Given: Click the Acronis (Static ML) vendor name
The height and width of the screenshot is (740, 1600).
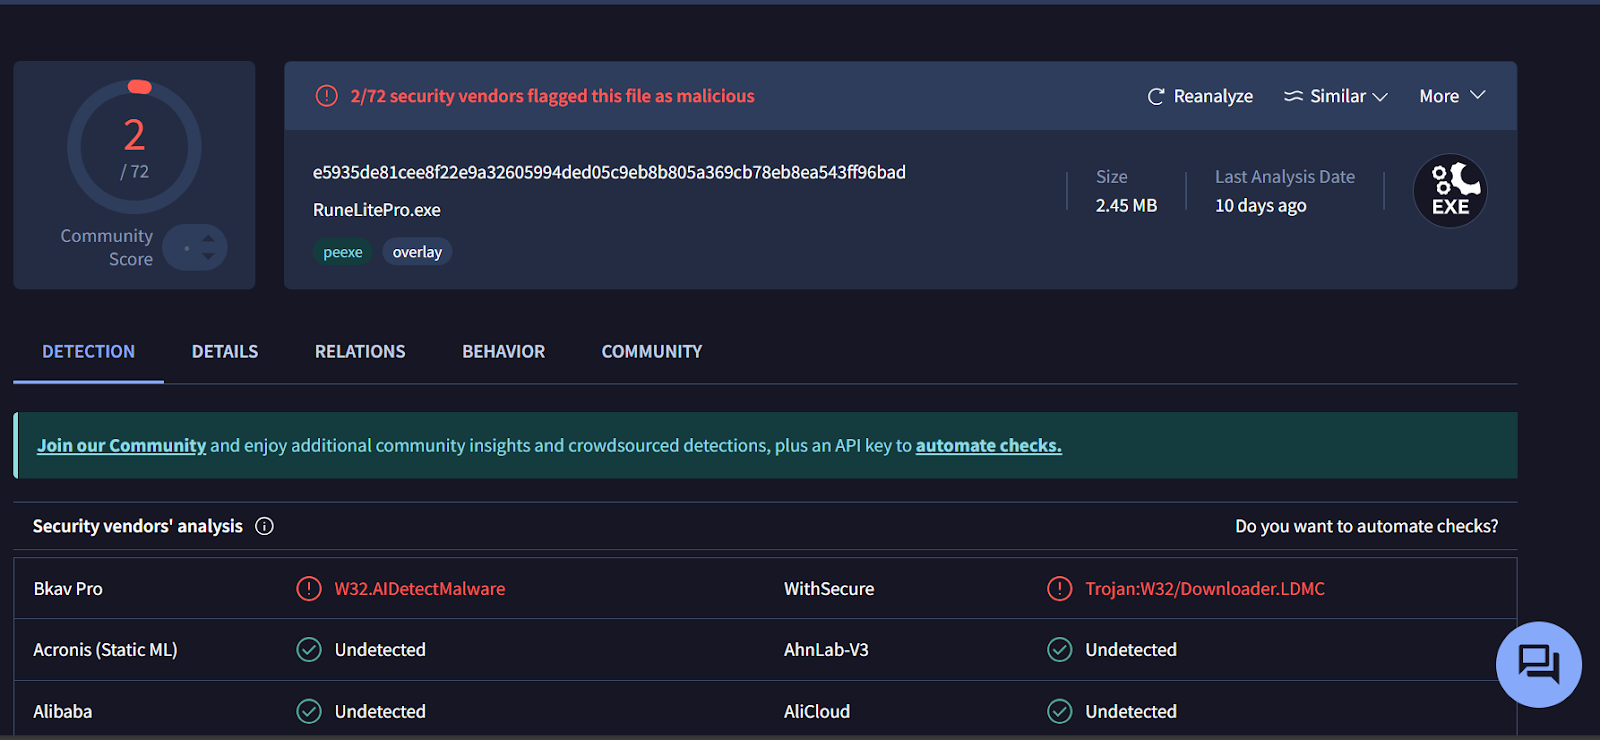Looking at the screenshot, I should coord(105,650).
